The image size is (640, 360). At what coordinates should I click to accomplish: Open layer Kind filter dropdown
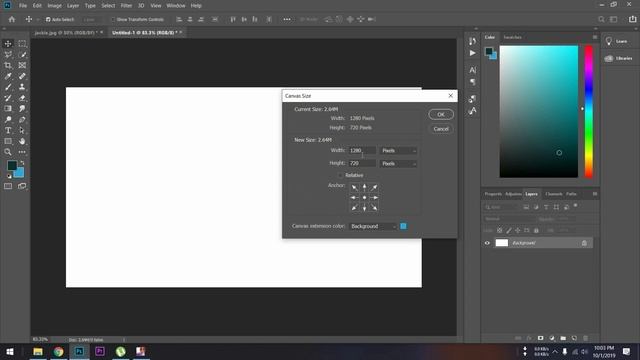[x=502, y=207]
